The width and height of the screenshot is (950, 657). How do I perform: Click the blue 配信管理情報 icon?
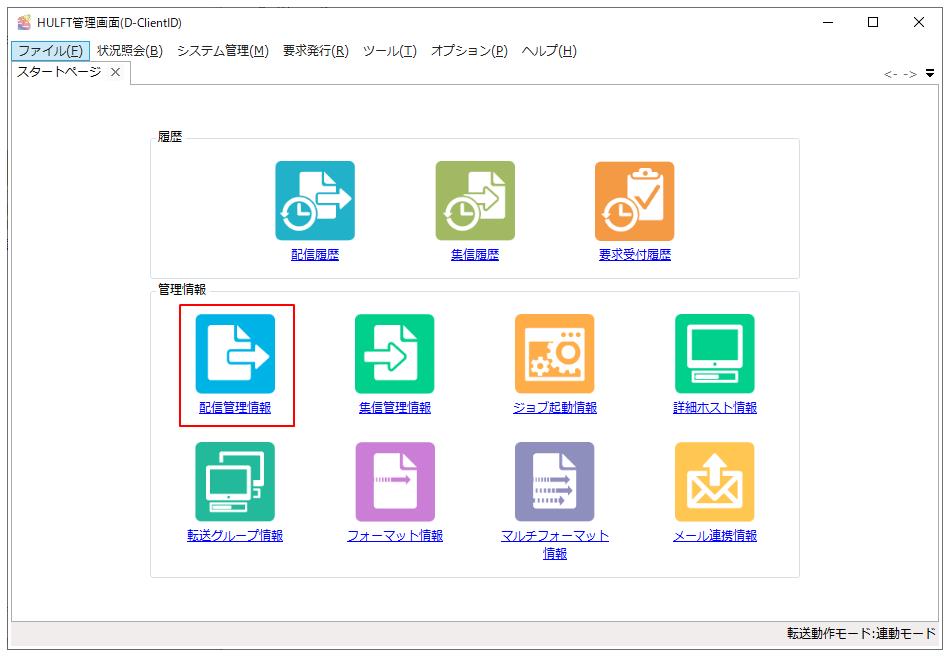point(235,354)
